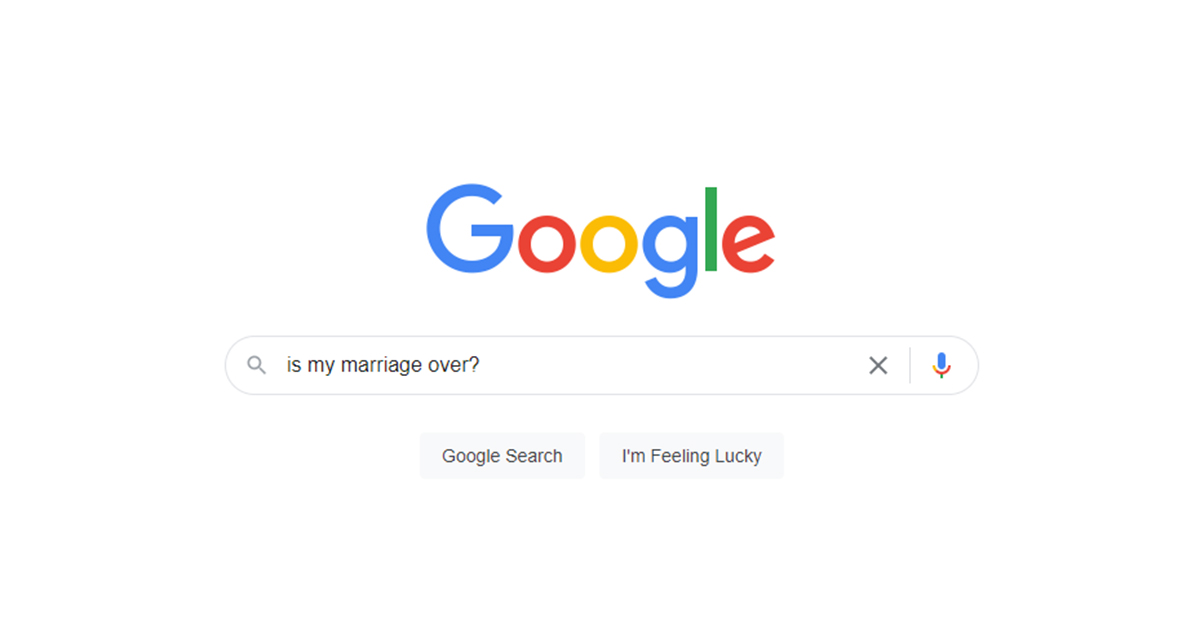Click the magnifying glass icon in search bar

pos(257,366)
